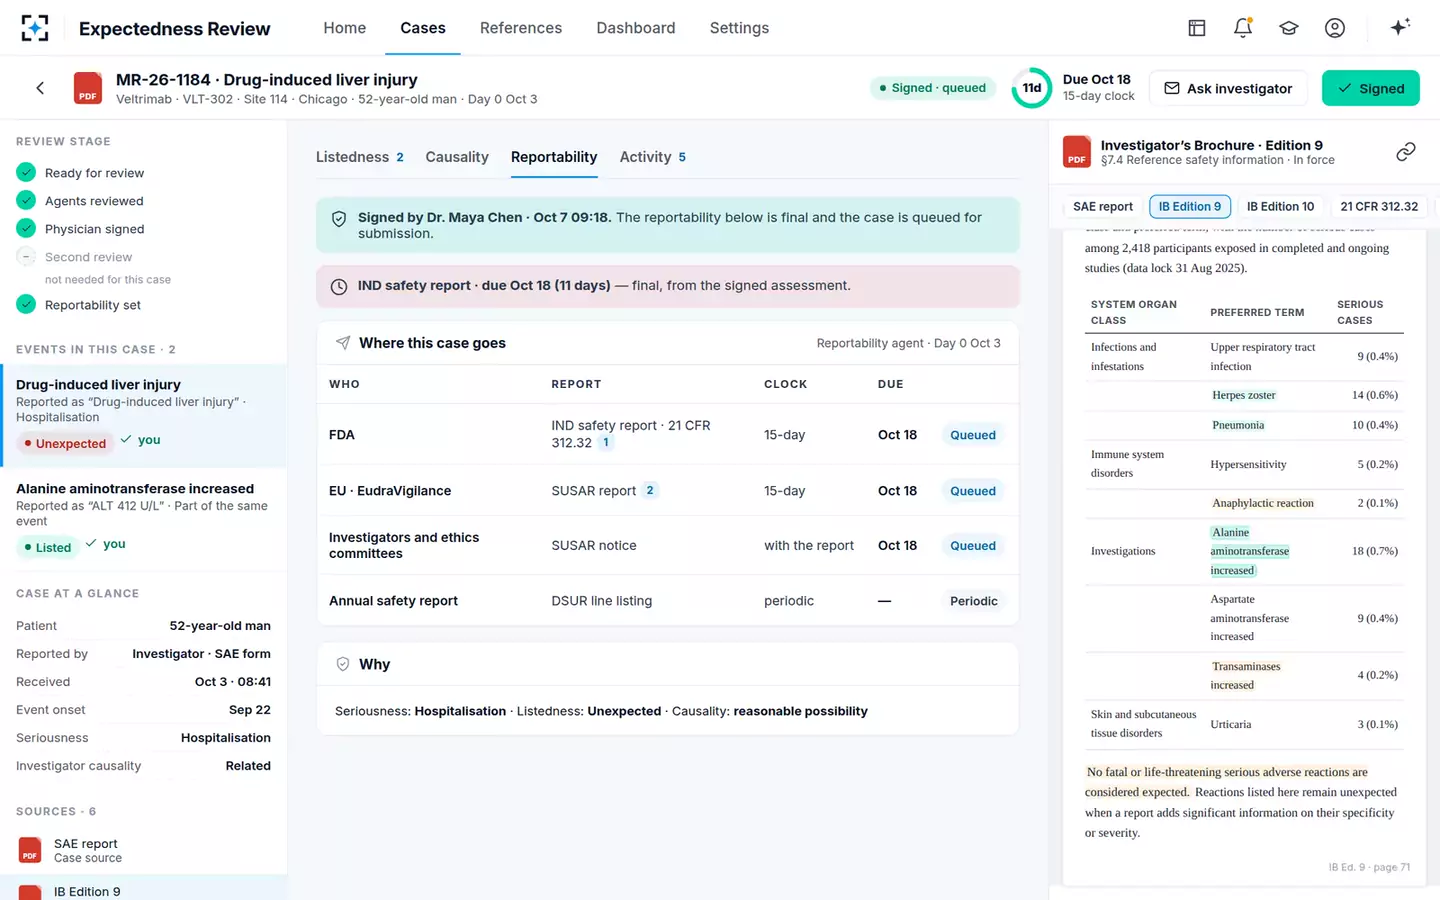
Task: Click the back arrow beside case title
Action: coord(40,88)
